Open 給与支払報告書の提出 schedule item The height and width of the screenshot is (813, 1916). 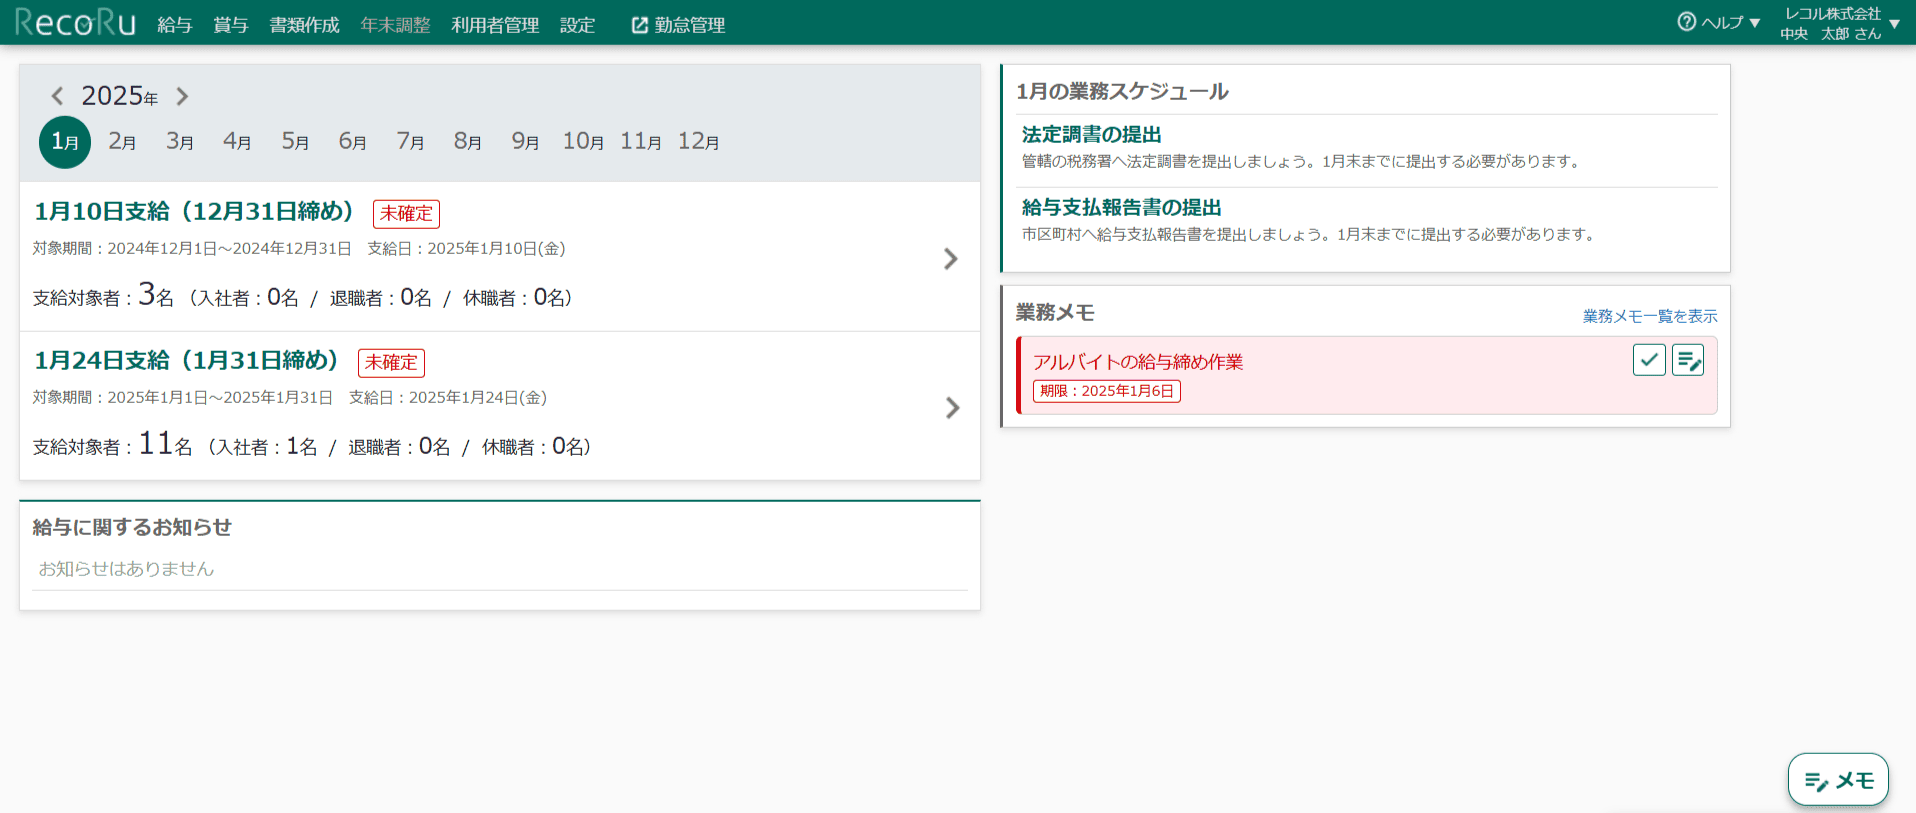(x=1121, y=207)
